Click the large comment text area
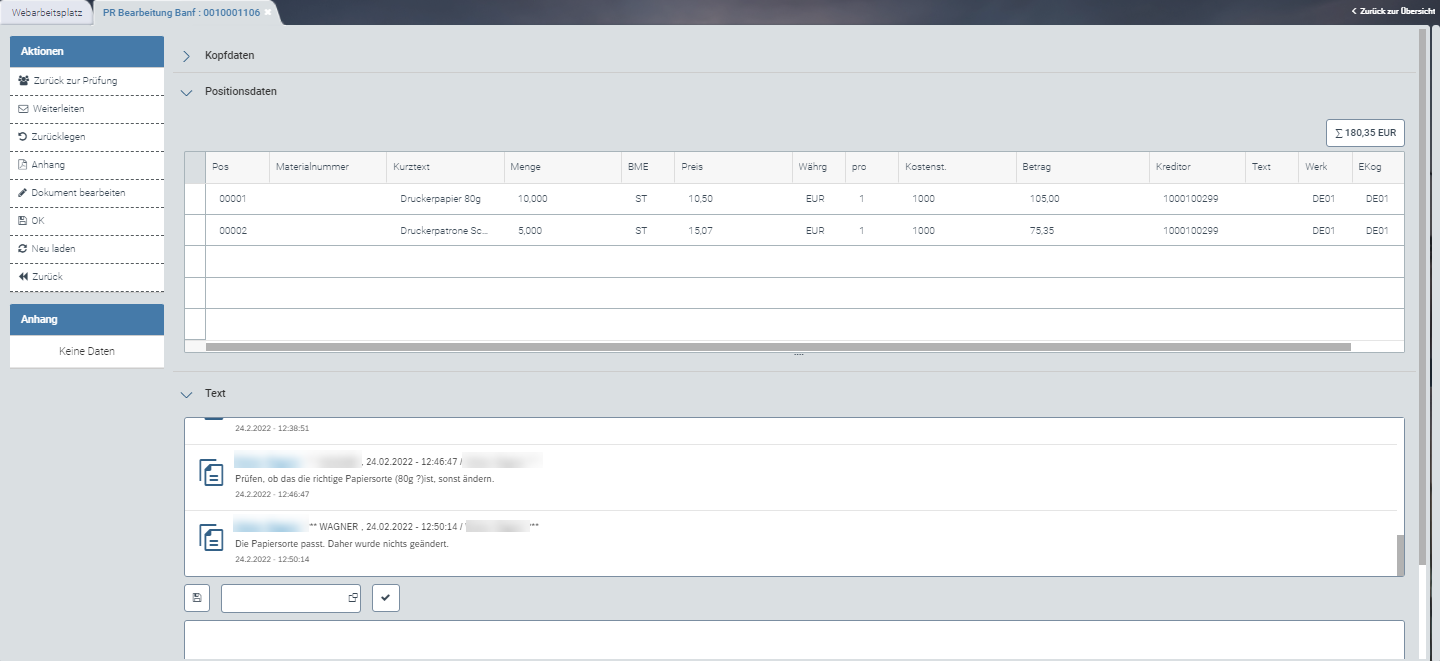 [x=793, y=639]
